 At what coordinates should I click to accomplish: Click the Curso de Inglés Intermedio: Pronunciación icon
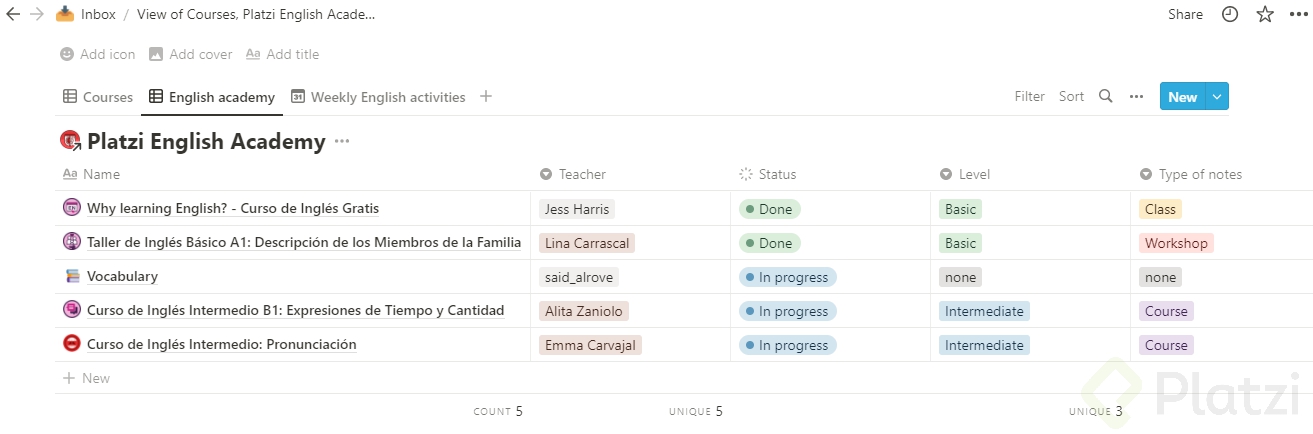(x=72, y=344)
